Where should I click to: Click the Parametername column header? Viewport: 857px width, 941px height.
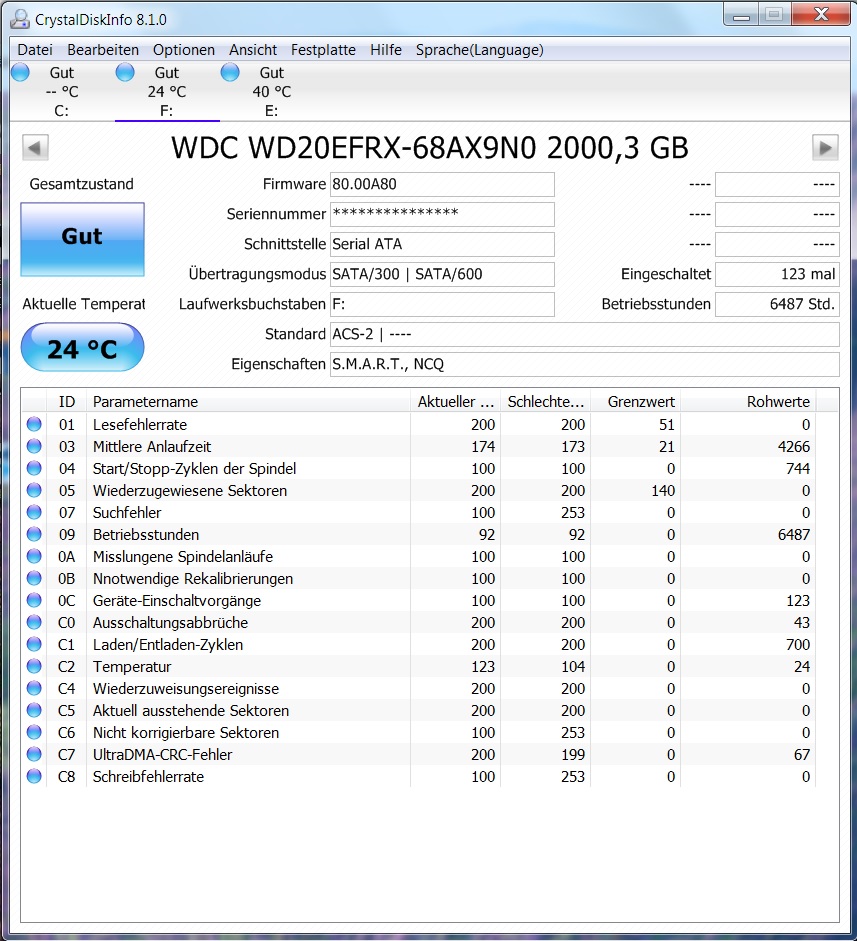point(248,401)
